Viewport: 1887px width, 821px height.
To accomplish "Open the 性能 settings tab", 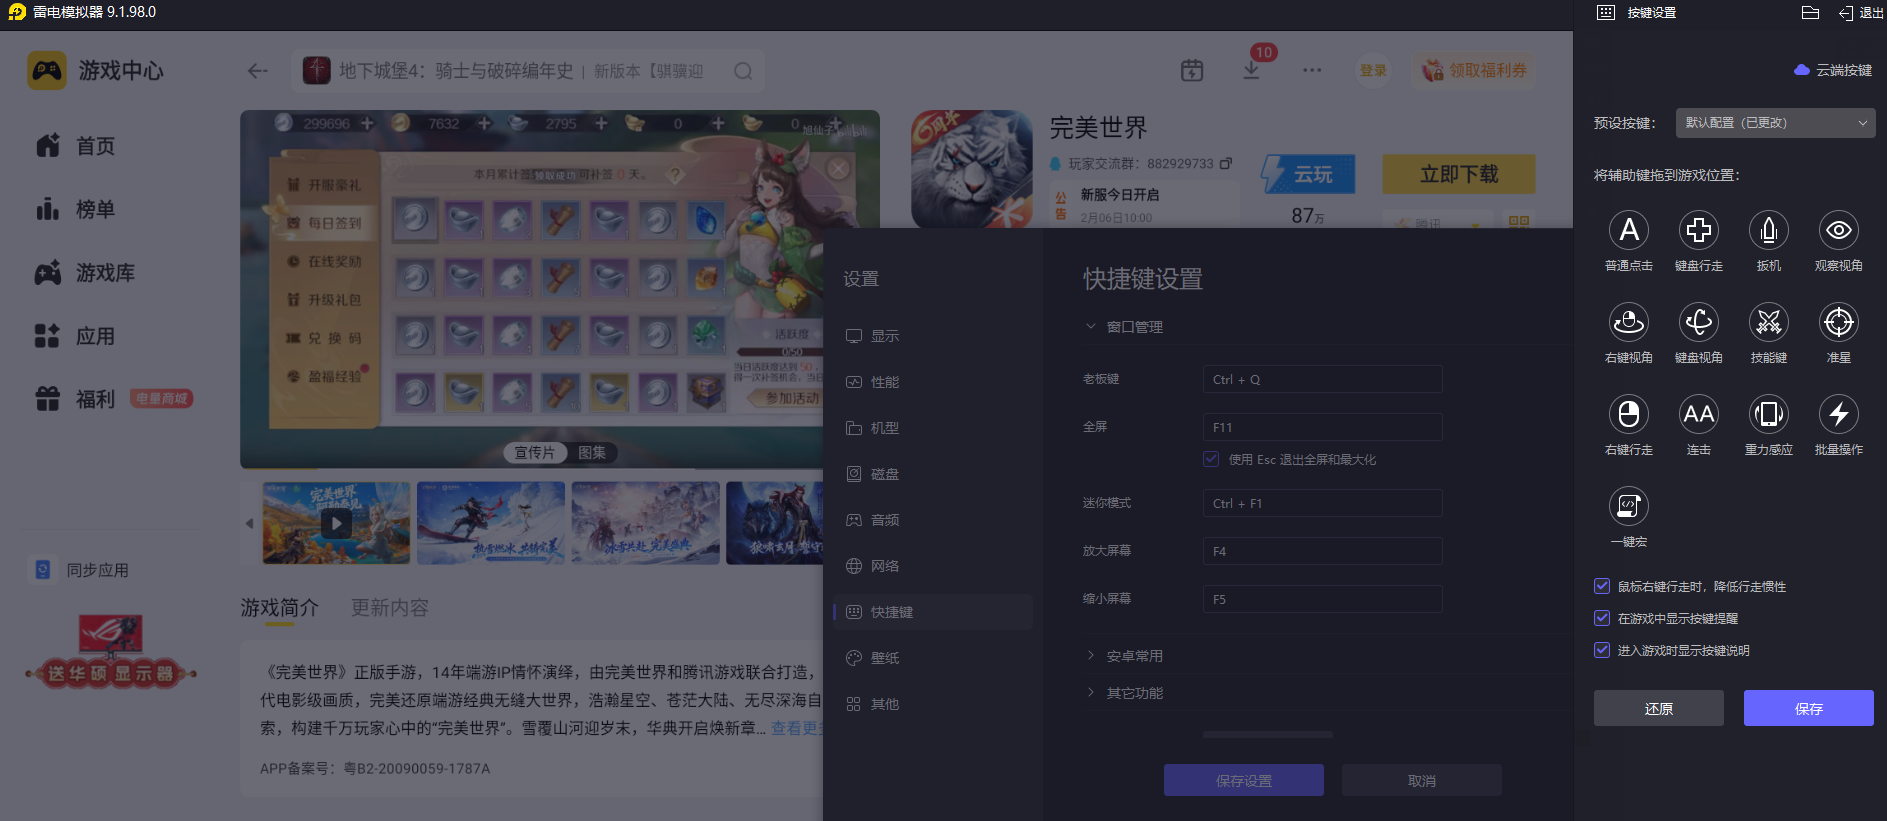I will (933, 382).
